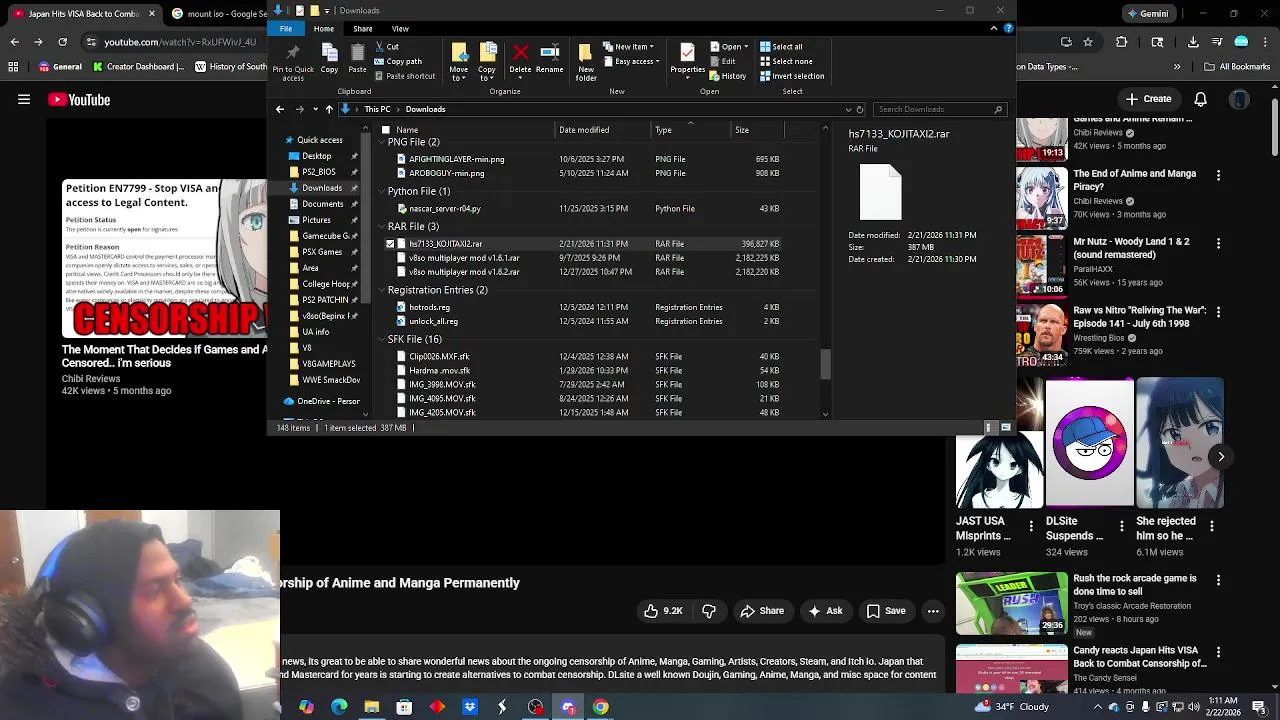Switch to the Home ribbon tab

[323, 28]
